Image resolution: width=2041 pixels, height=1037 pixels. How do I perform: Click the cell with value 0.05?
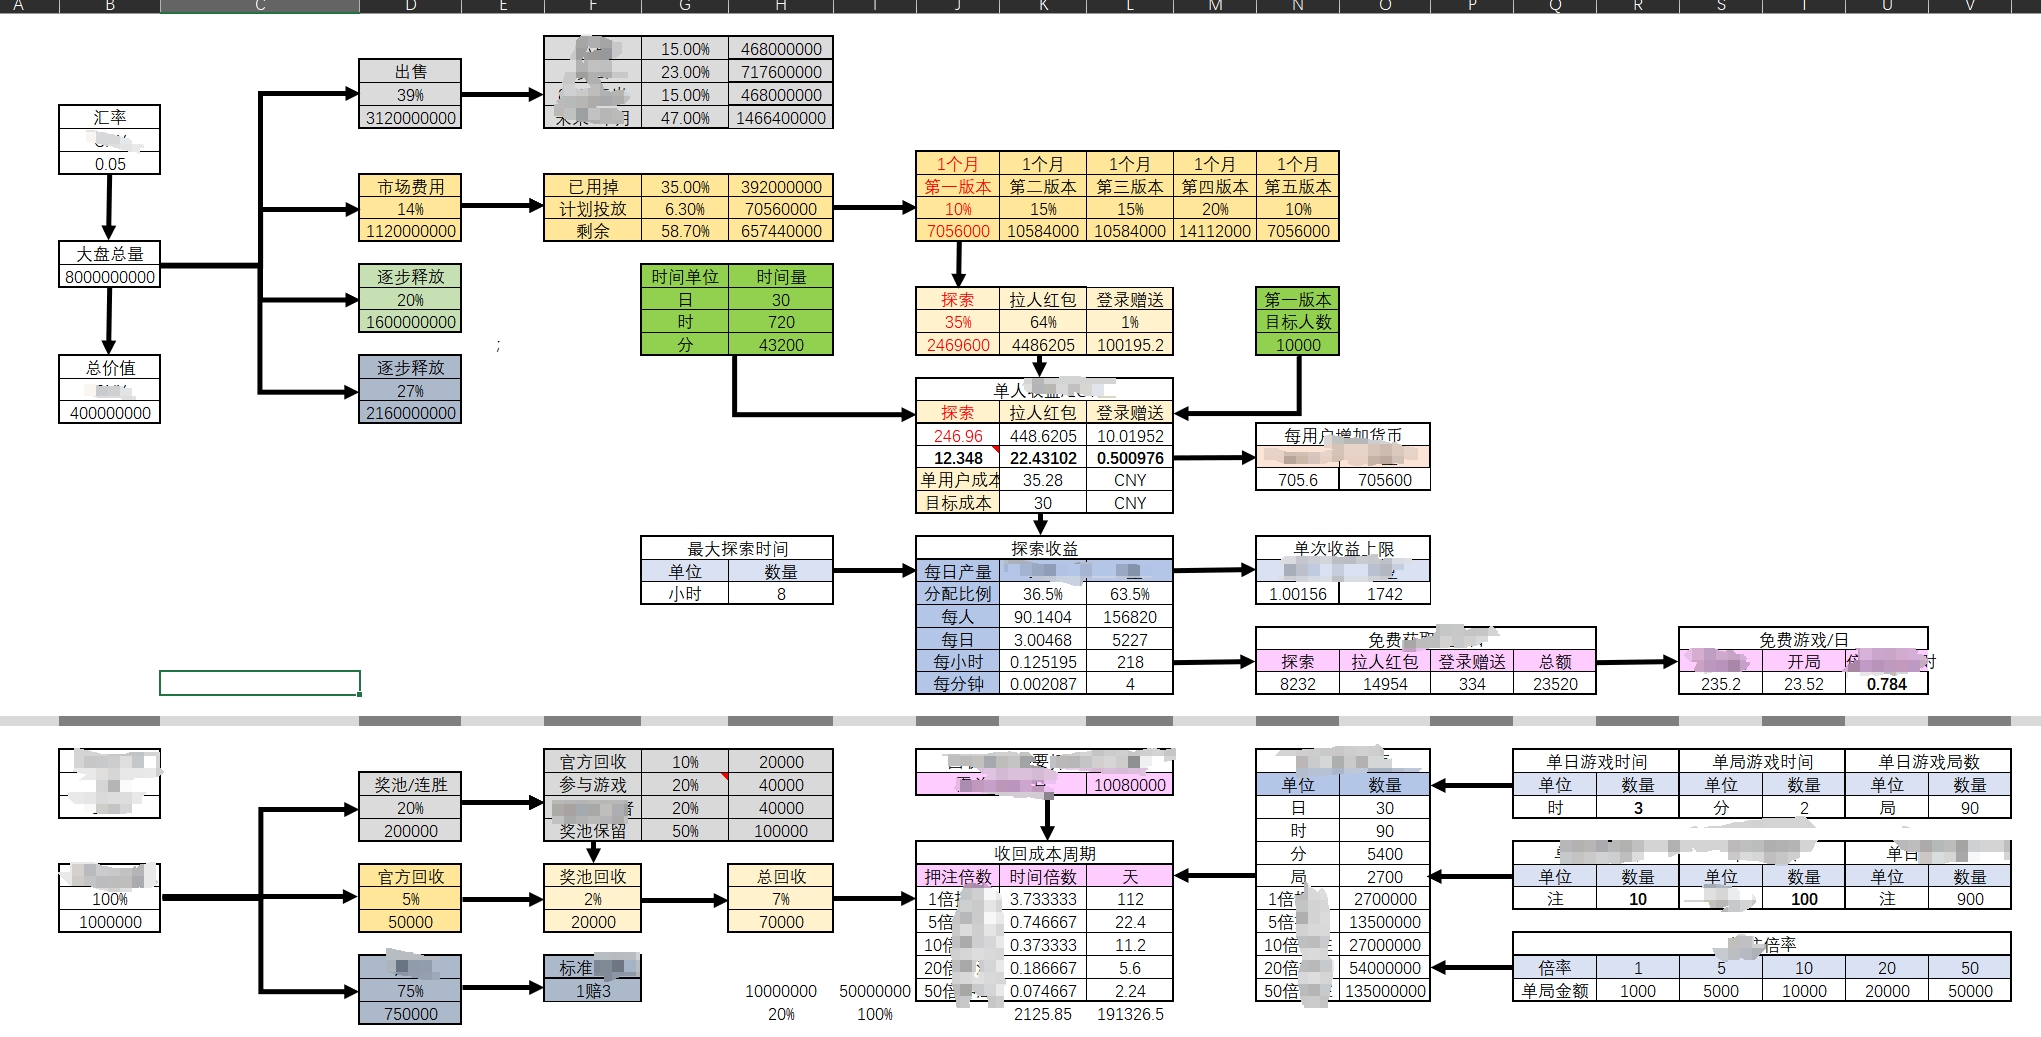click(110, 163)
